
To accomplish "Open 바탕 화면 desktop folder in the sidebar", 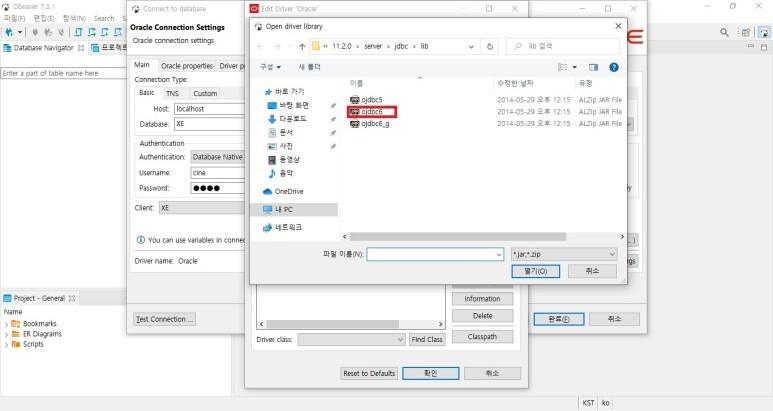I will 288,105.
